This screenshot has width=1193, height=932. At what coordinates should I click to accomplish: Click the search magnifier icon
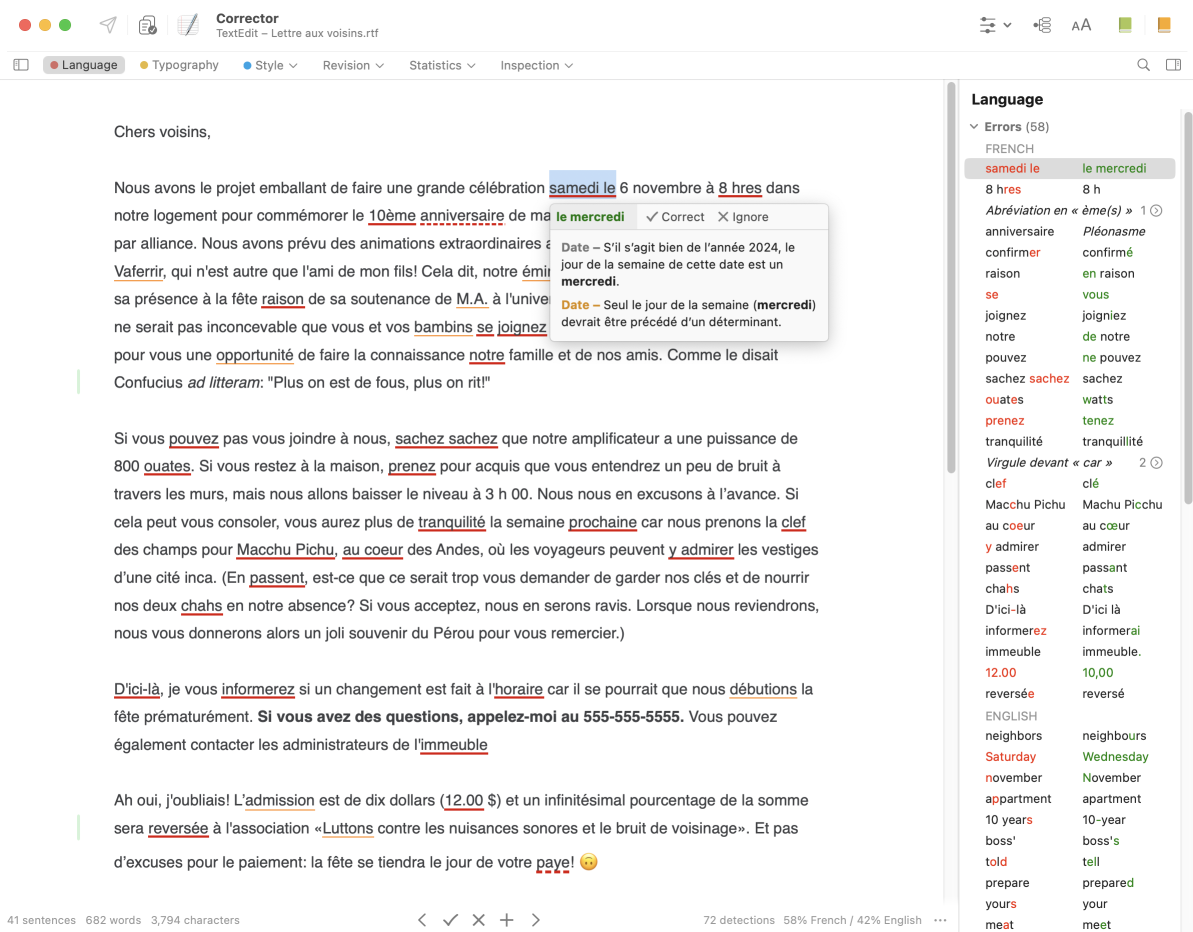point(1143,65)
